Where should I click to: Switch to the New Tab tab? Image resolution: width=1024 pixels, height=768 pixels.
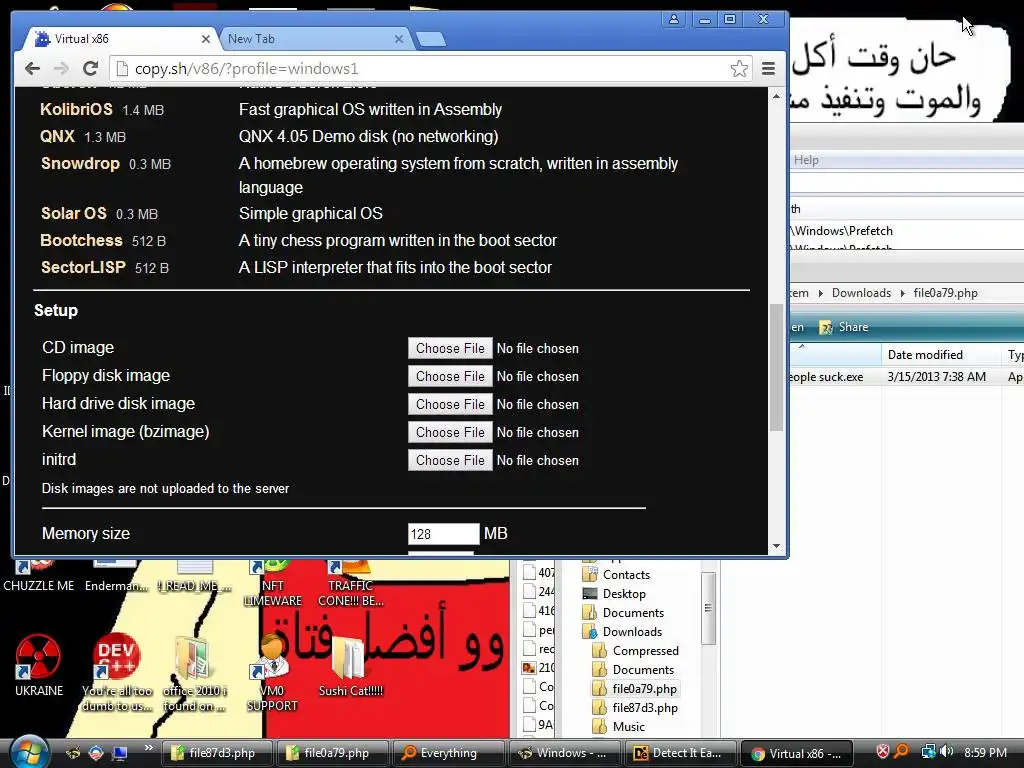(x=313, y=39)
